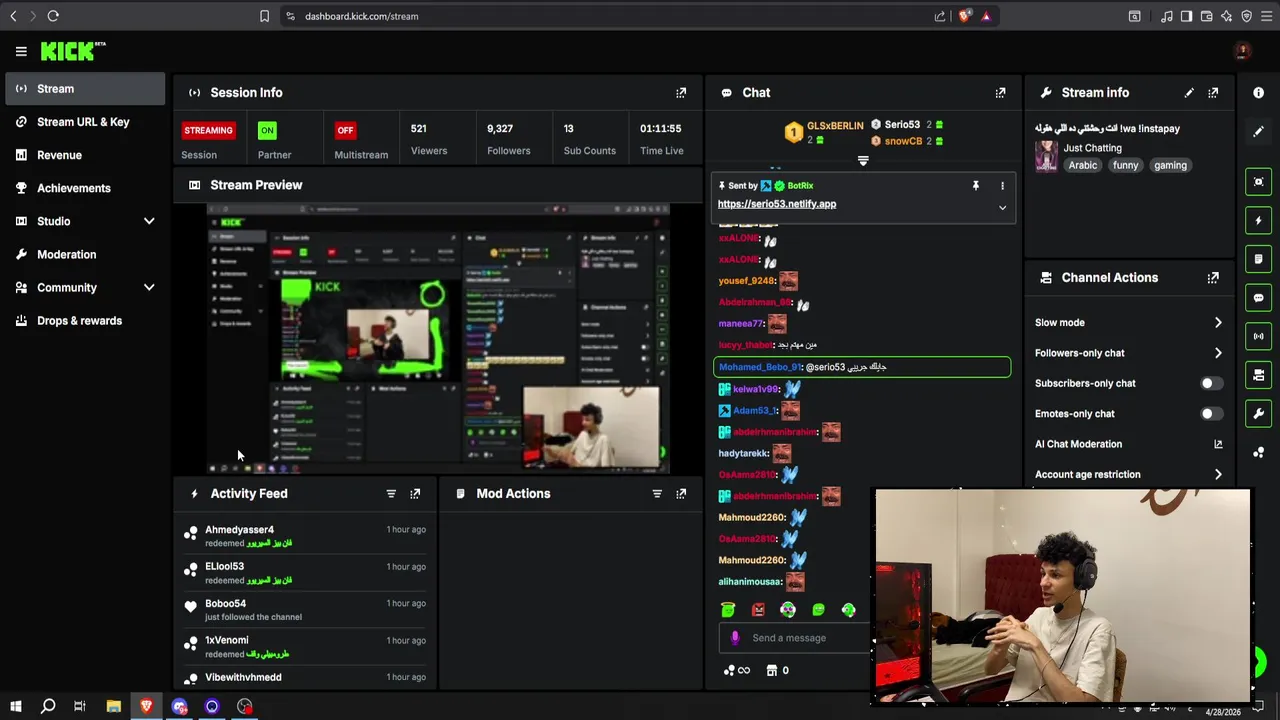
Task: Expand the Community submenu
Action: click(x=149, y=287)
